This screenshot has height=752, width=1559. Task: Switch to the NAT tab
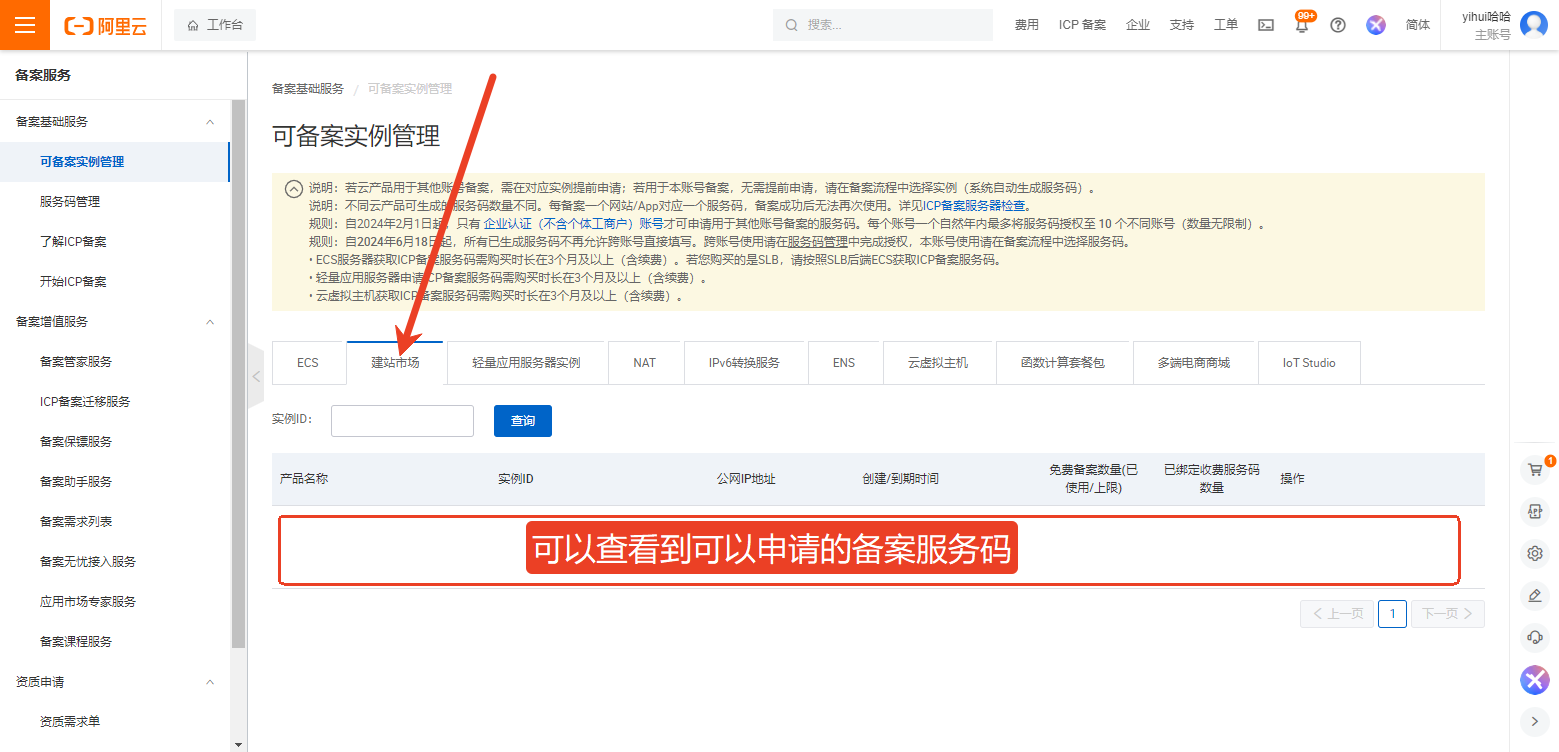645,363
